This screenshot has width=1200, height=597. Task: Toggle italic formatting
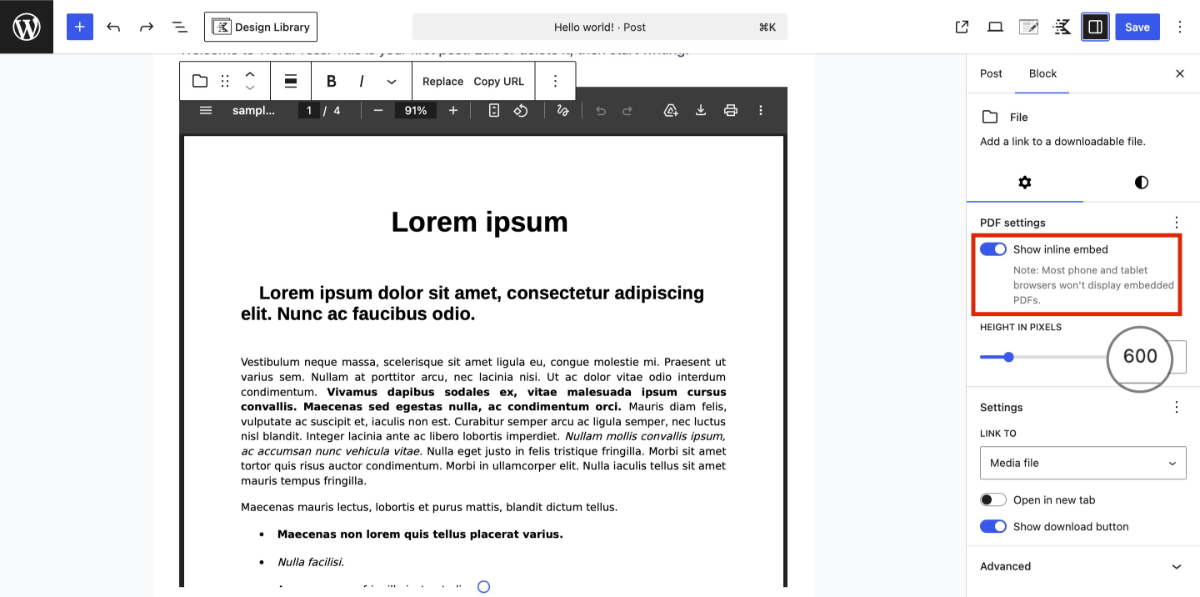coord(362,81)
